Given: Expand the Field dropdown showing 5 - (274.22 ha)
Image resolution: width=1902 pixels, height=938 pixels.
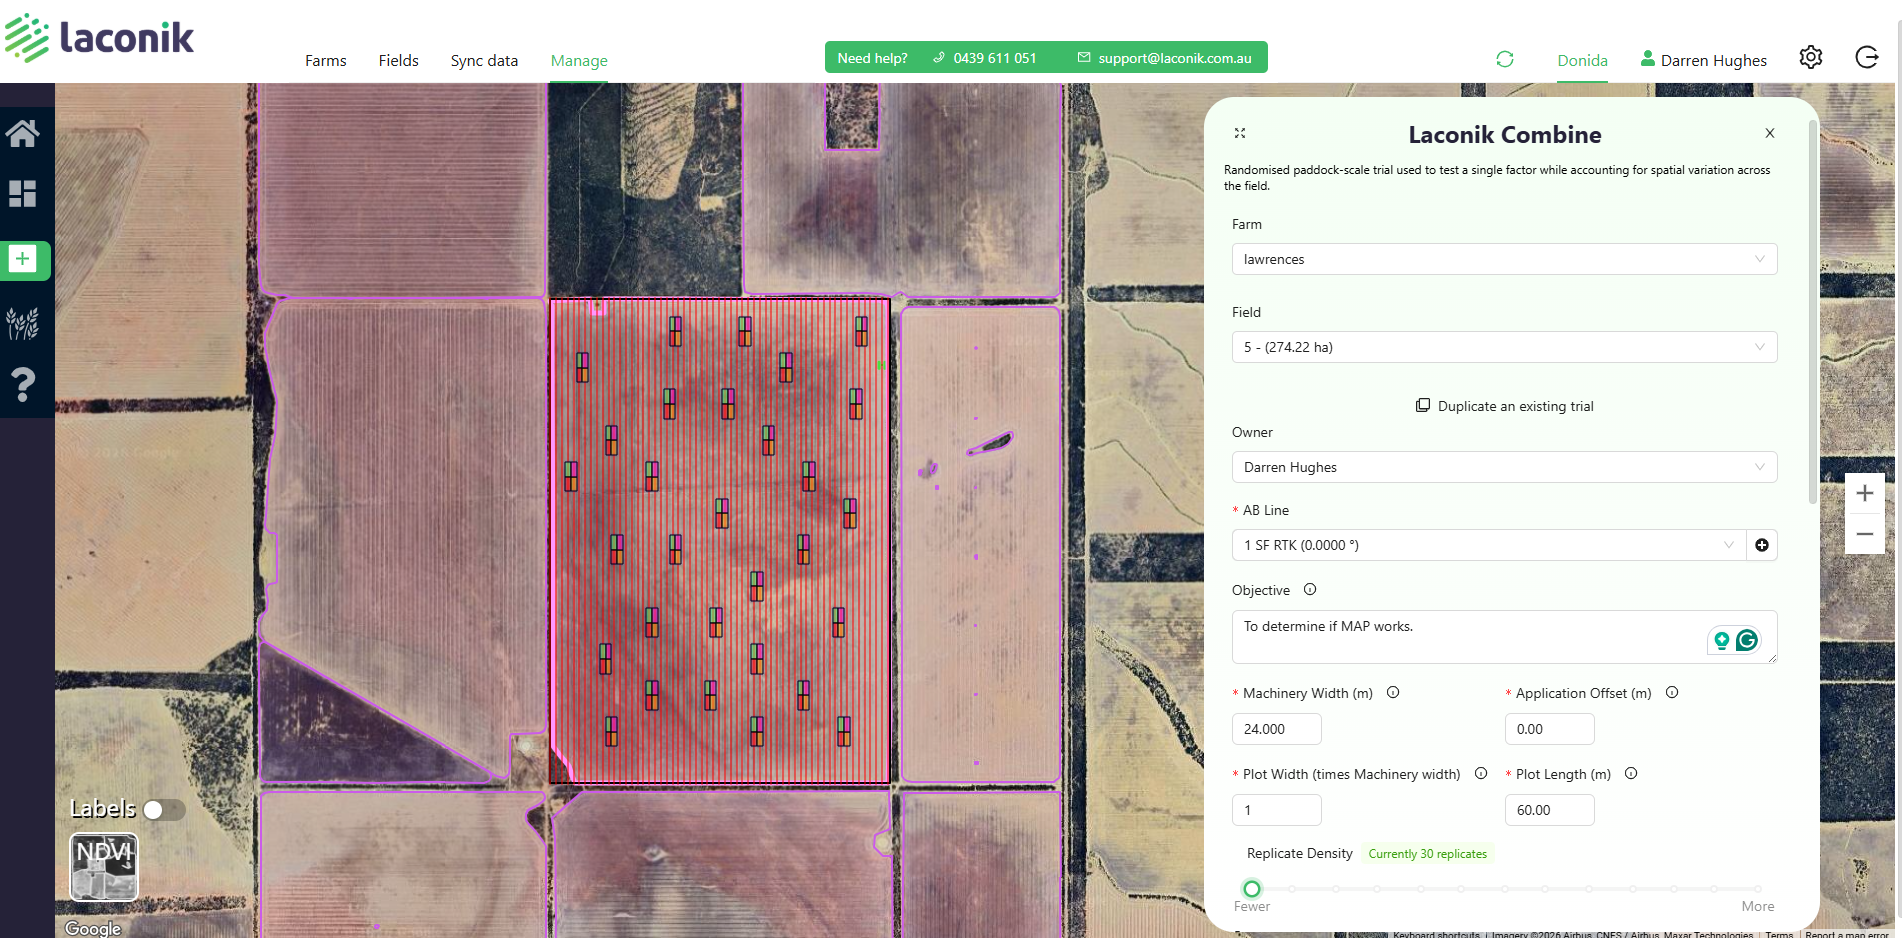Looking at the screenshot, I should (1503, 347).
